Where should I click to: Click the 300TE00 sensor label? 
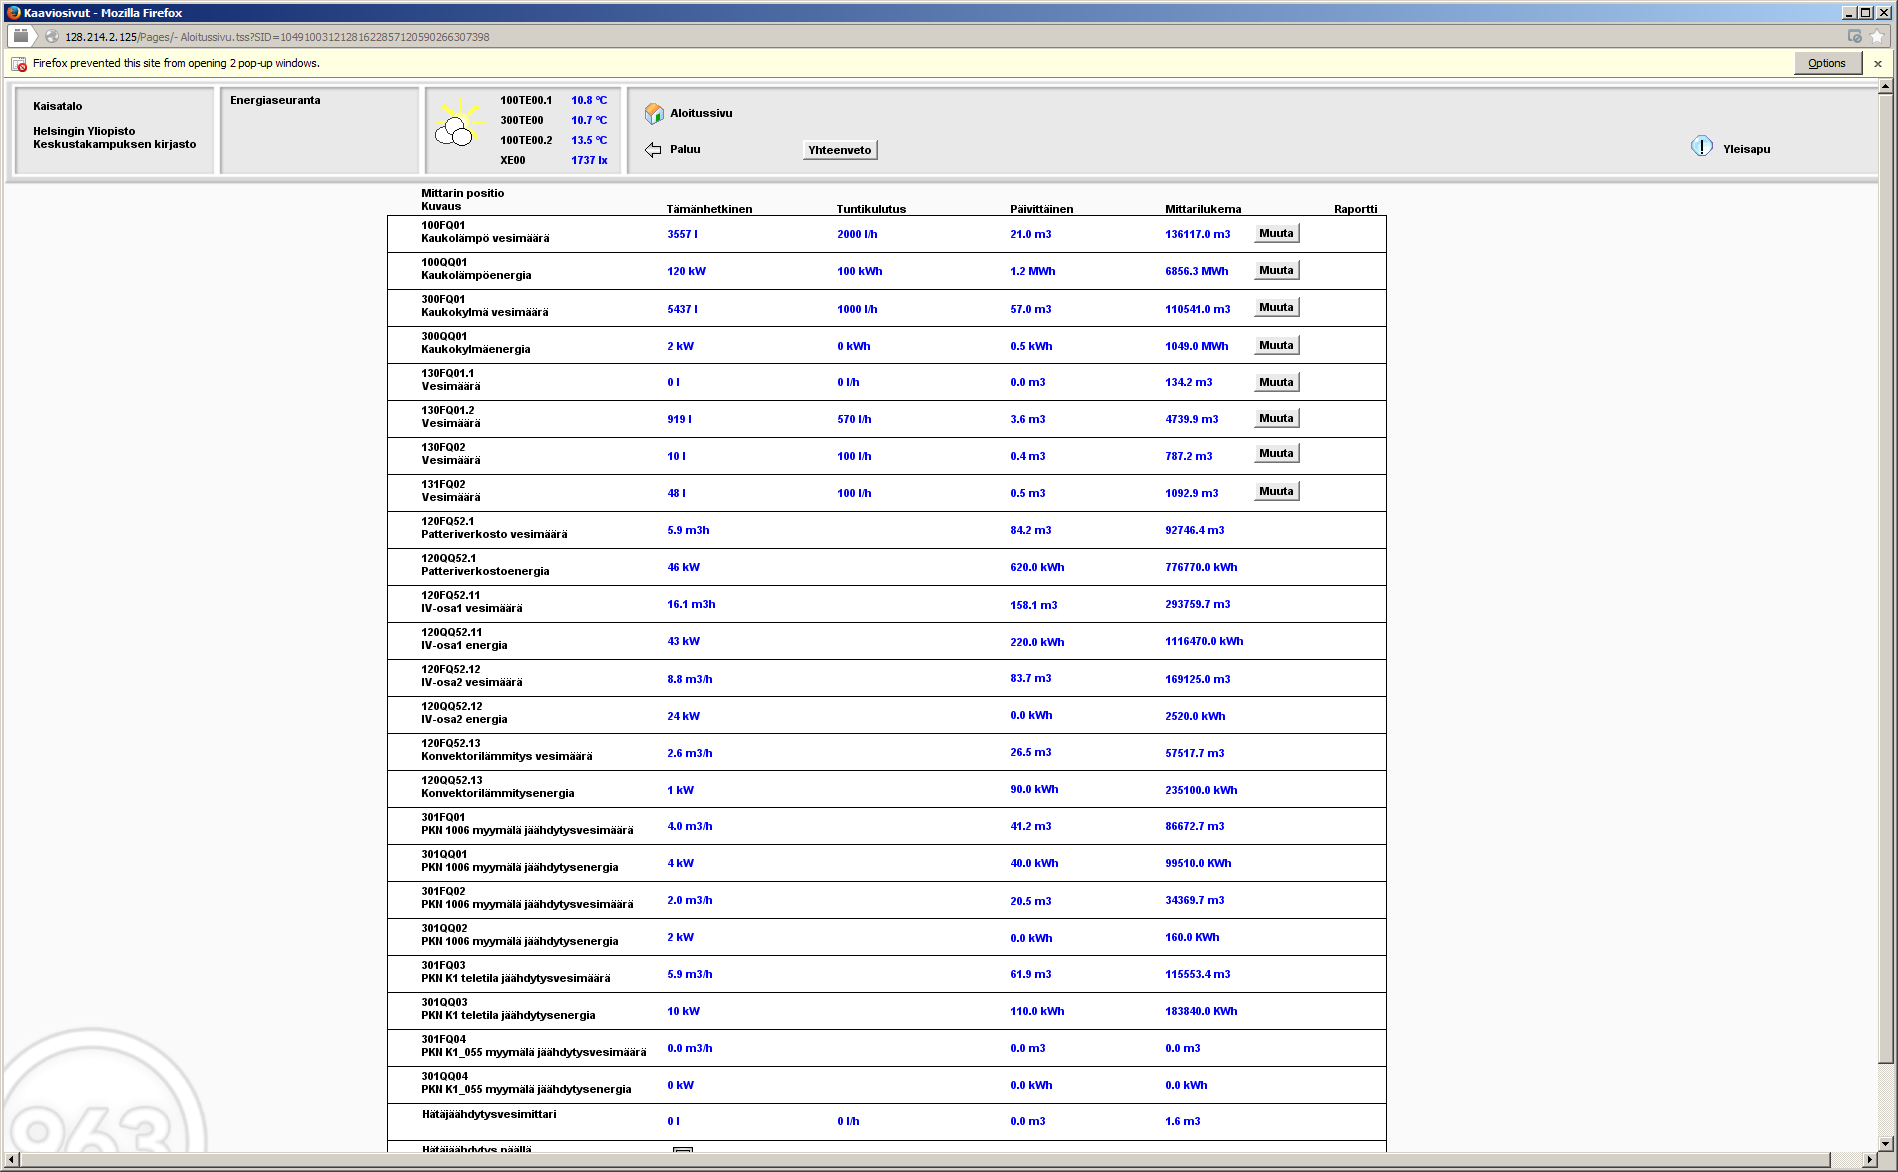pos(521,120)
